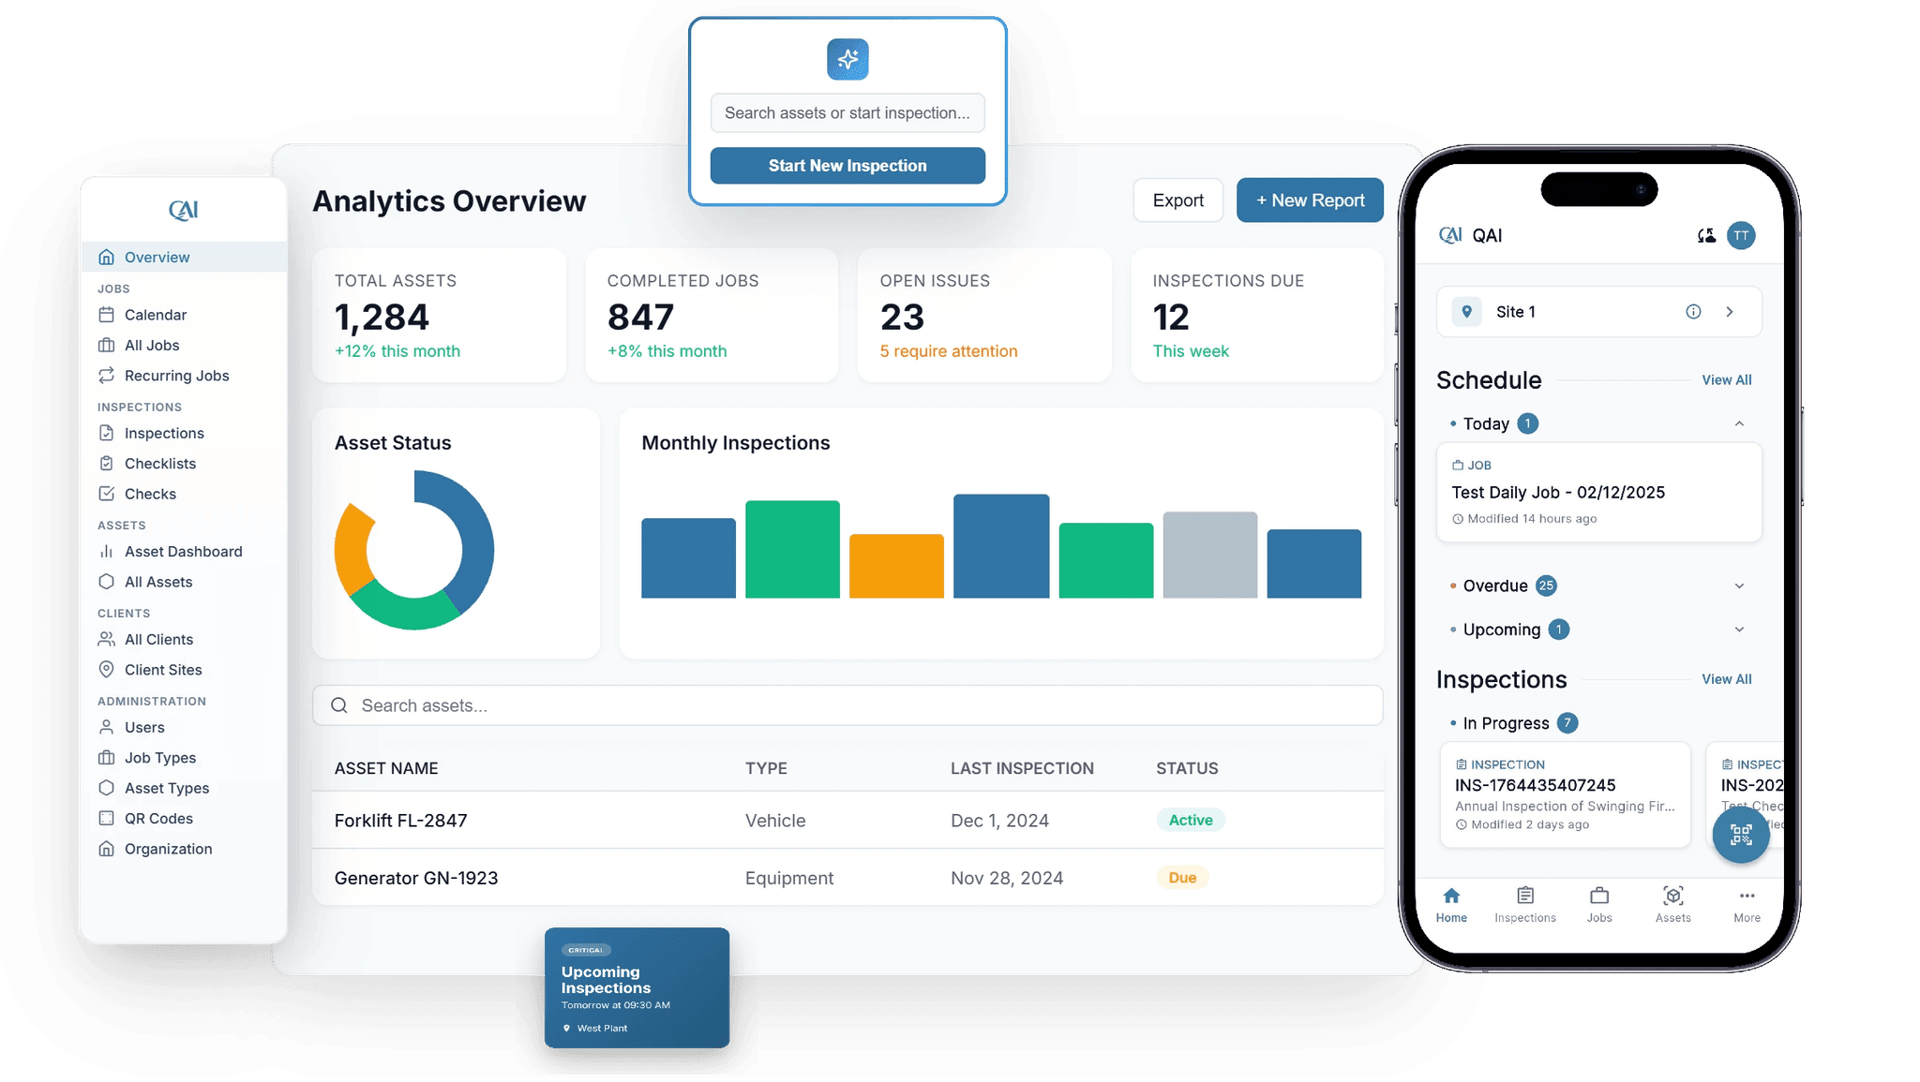1920x1082 pixels.
Task: Select Overview in the sidebar
Action: tap(184, 257)
